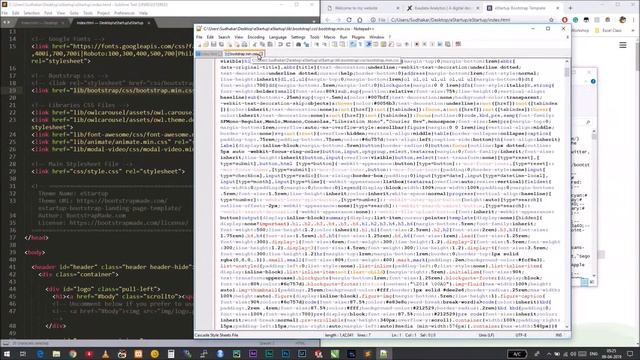Image resolution: width=640 pixels, height=360 pixels.
Task: Toggle the Word Wrap icon in Notepad++
Action: coord(353,44)
